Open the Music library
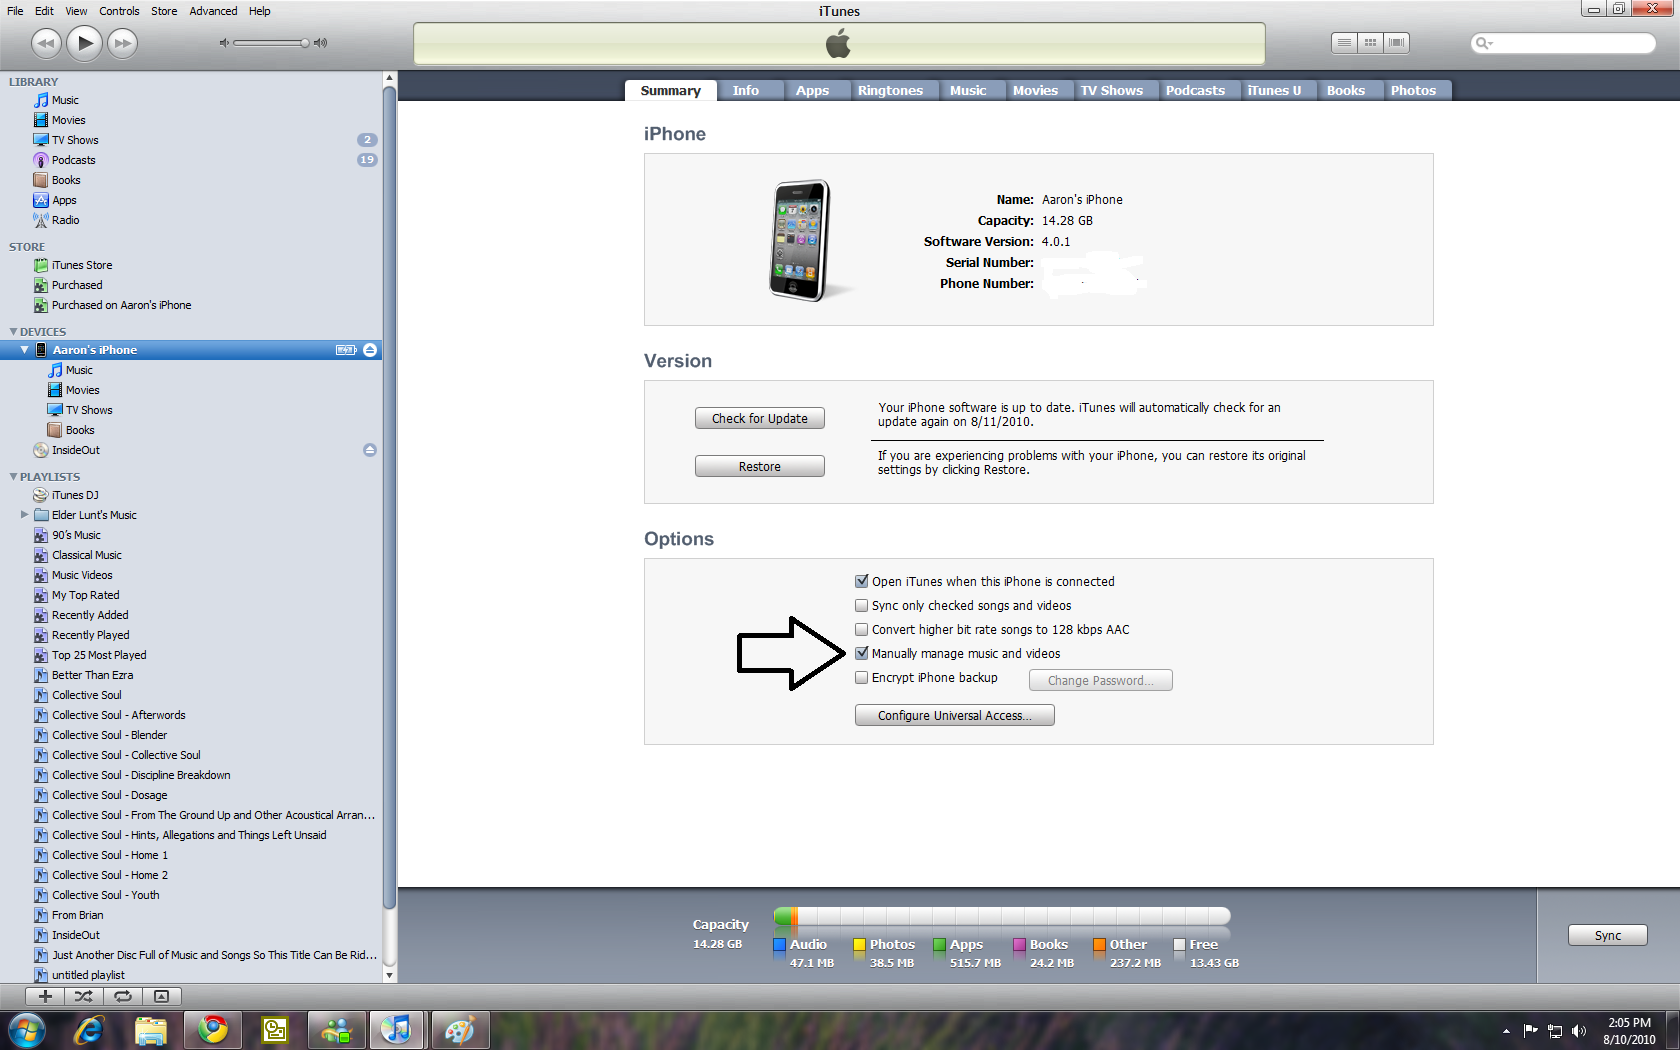The image size is (1680, 1050). pyautogui.click(x=65, y=100)
